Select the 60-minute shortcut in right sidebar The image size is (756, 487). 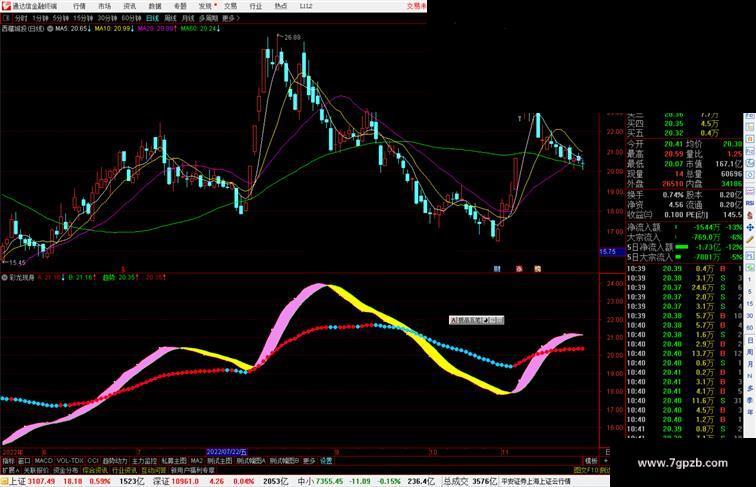point(750,328)
